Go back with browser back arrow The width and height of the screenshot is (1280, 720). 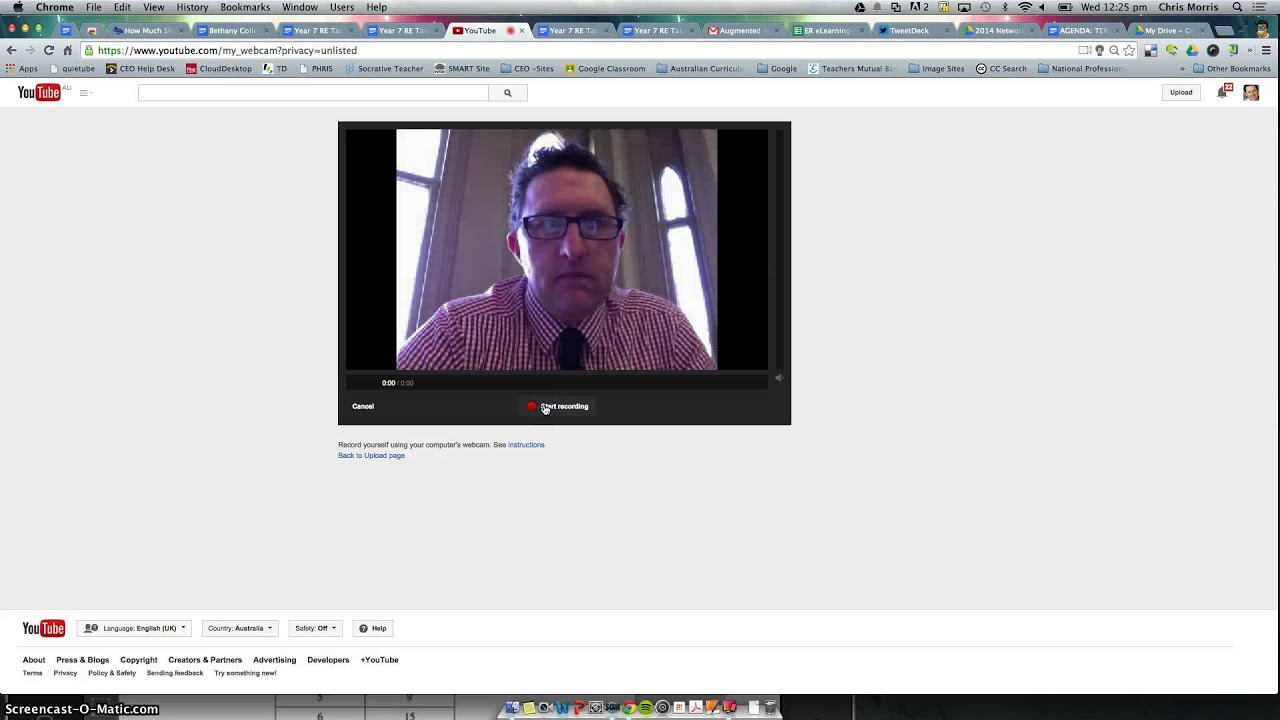11,50
